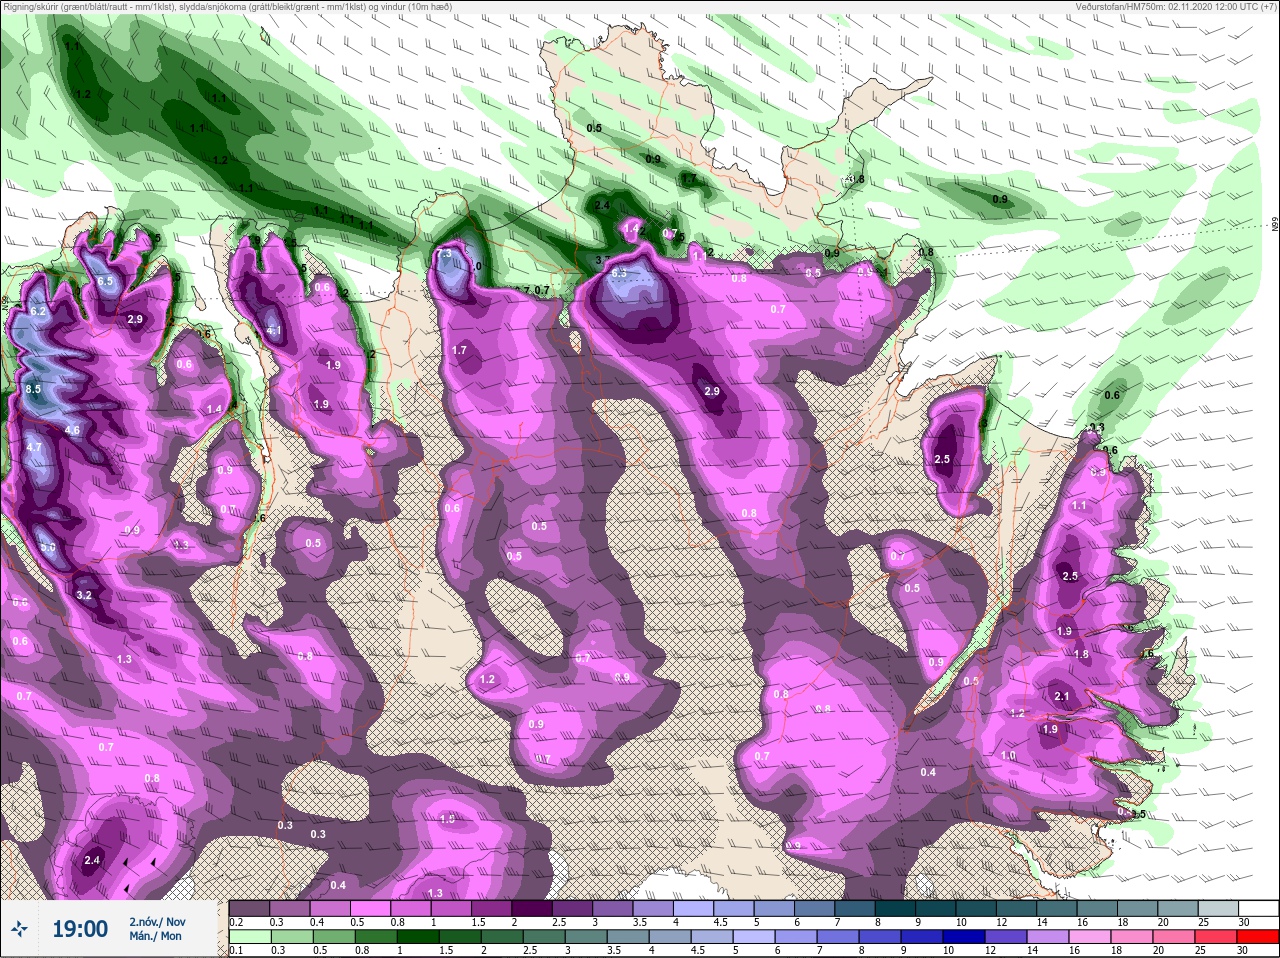Click the '8.5' precipitation value on the map
Viewport: 1280px width, 958px height.
(33, 389)
